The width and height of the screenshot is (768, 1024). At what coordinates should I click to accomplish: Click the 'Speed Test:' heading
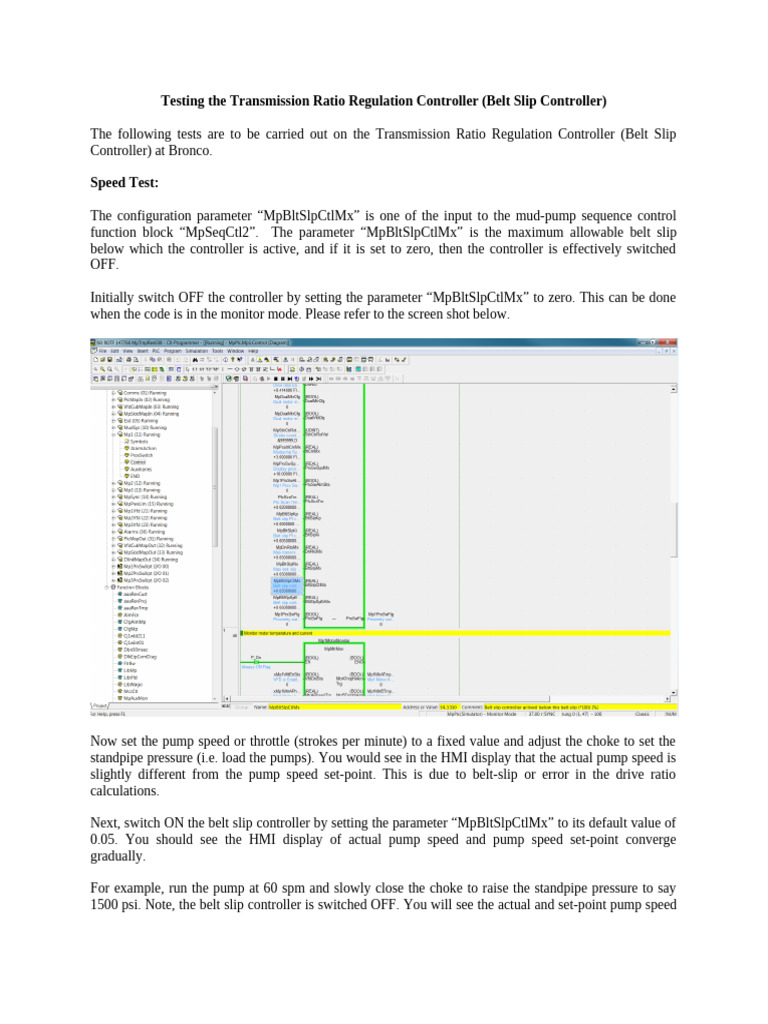(124, 183)
